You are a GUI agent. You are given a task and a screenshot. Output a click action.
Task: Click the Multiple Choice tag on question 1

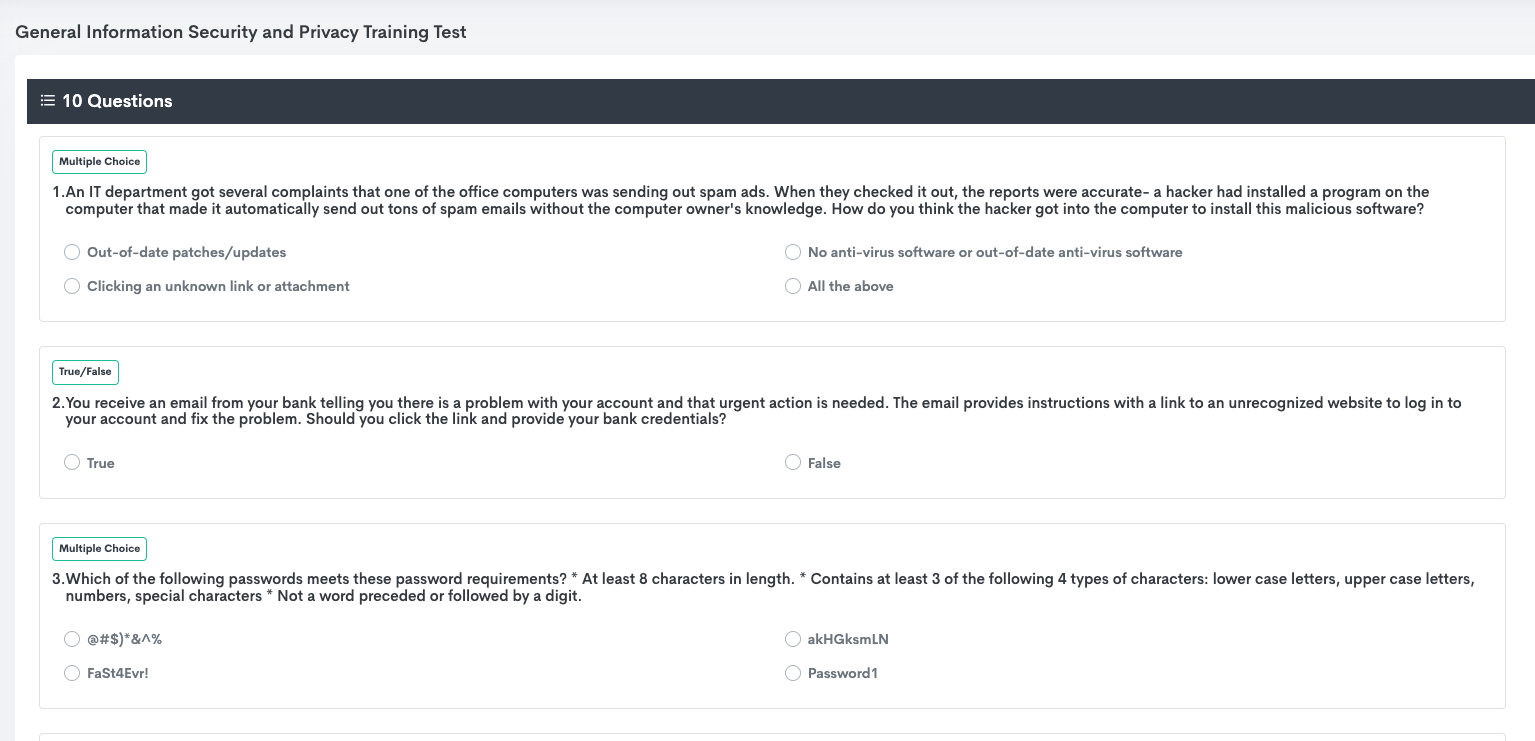point(100,161)
